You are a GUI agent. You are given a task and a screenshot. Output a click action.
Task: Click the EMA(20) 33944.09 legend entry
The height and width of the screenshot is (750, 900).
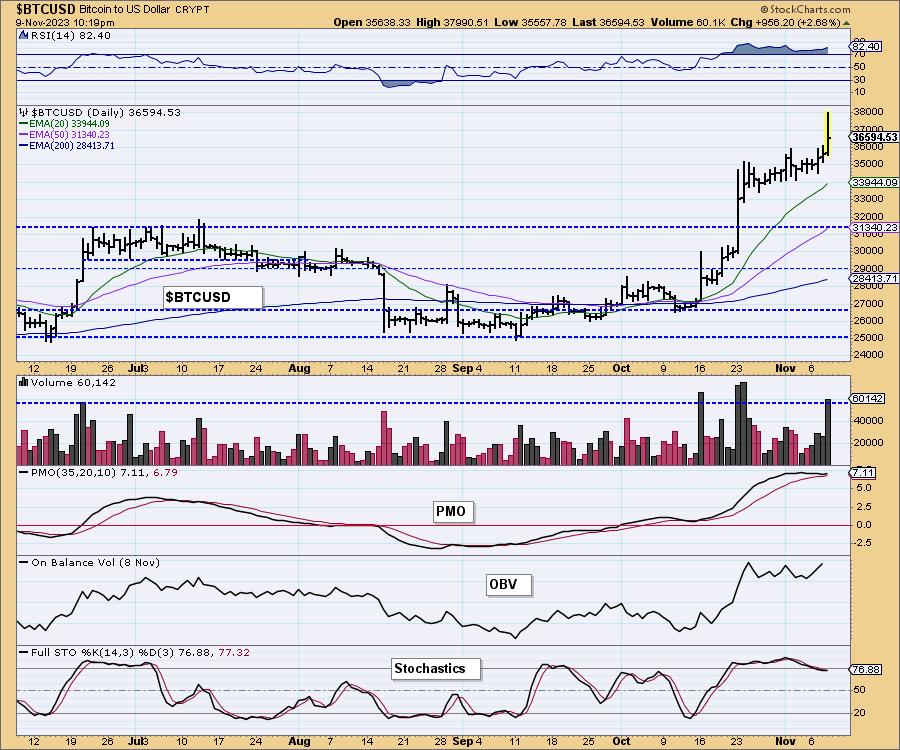(x=69, y=123)
